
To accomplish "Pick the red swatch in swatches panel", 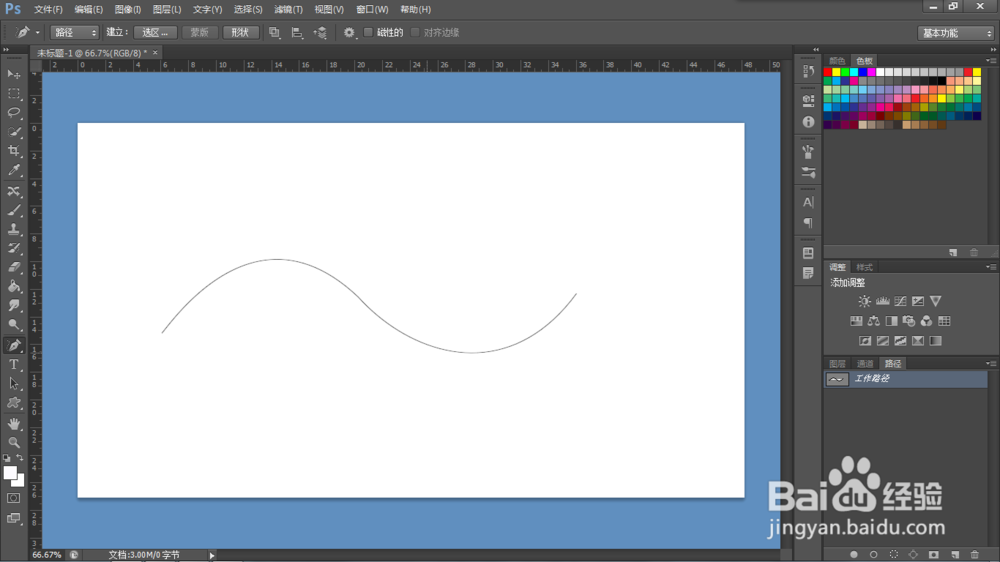I will (x=828, y=72).
